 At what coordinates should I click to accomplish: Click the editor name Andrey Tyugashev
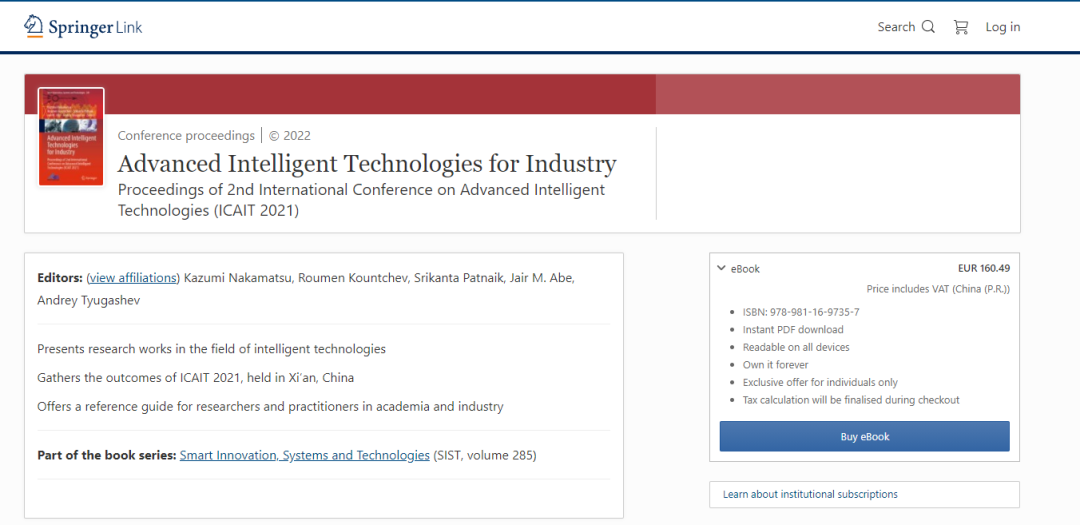(x=89, y=301)
